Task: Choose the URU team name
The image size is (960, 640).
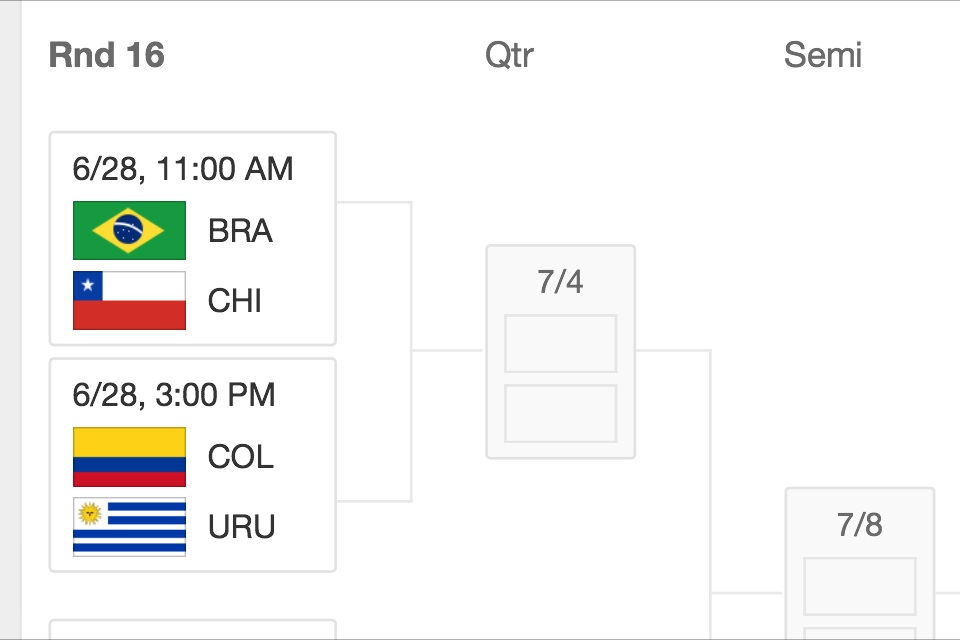Action: (241, 527)
